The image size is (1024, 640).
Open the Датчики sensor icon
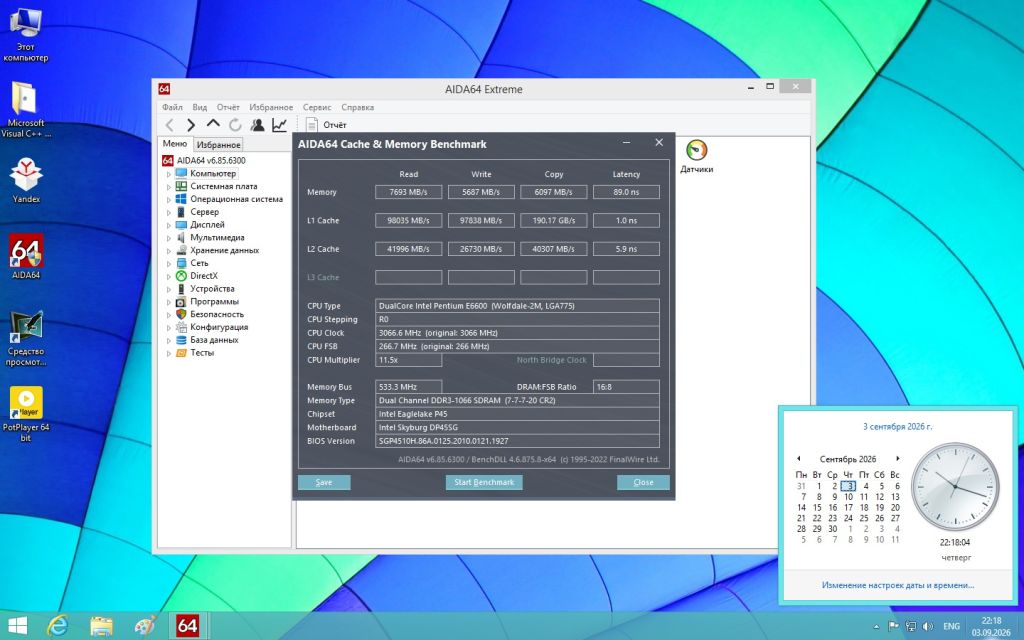pos(696,156)
